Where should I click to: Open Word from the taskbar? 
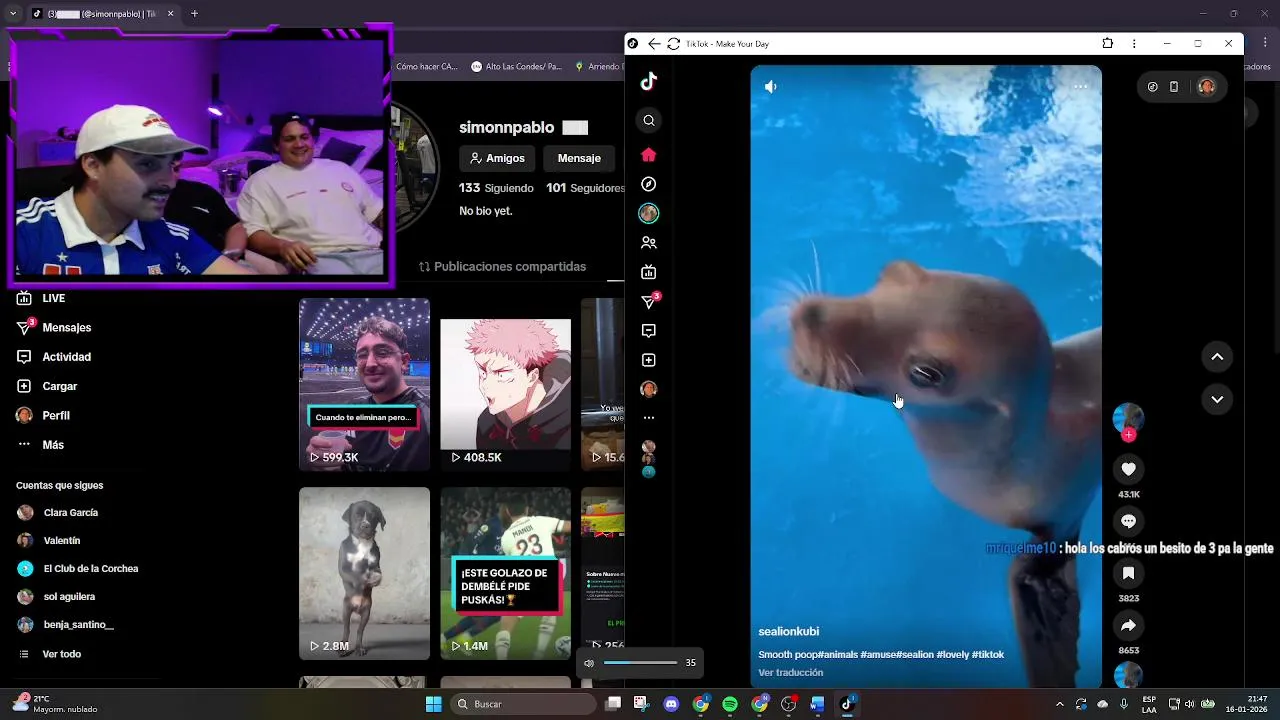pyautogui.click(x=817, y=704)
